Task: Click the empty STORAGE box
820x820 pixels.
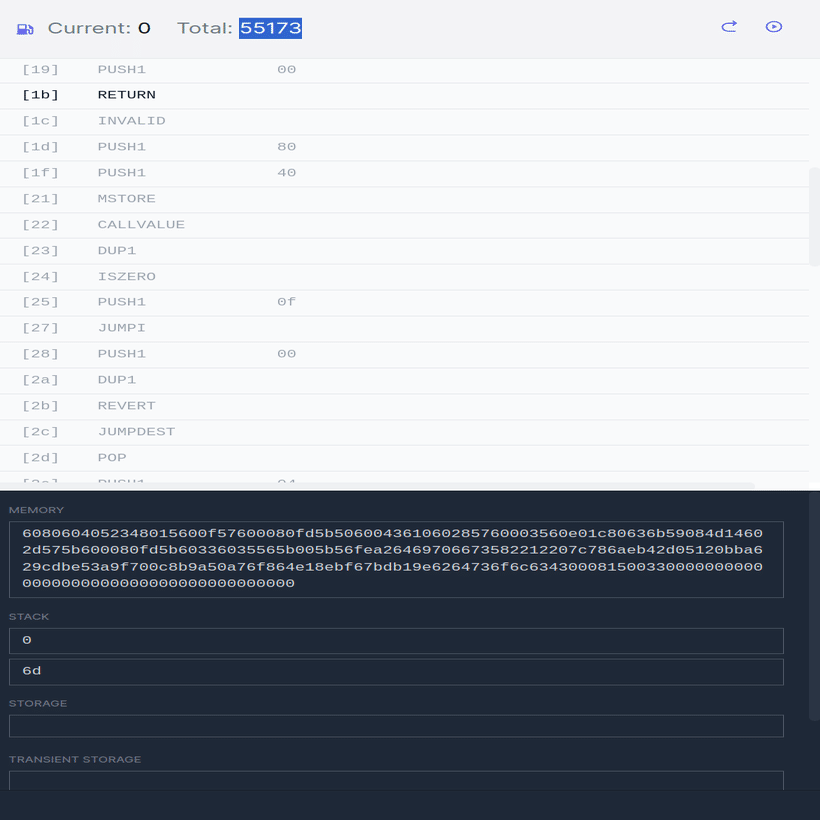Action: tap(396, 726)
